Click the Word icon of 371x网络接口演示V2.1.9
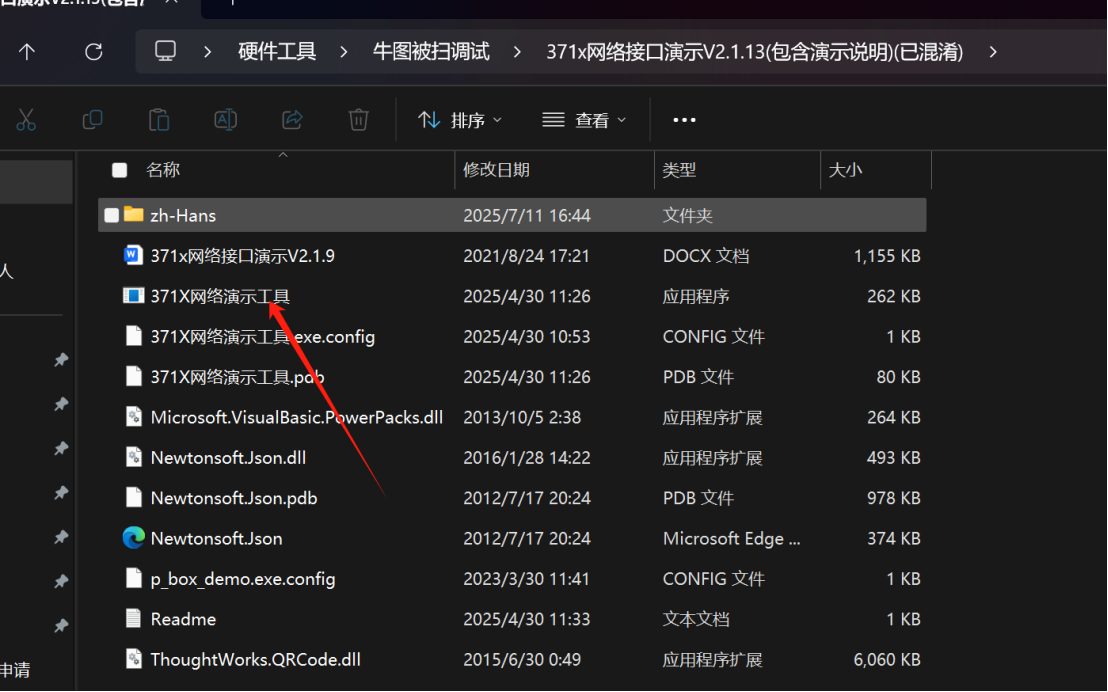The height and width of the screenshot is (692, 1108). [134, 255]
